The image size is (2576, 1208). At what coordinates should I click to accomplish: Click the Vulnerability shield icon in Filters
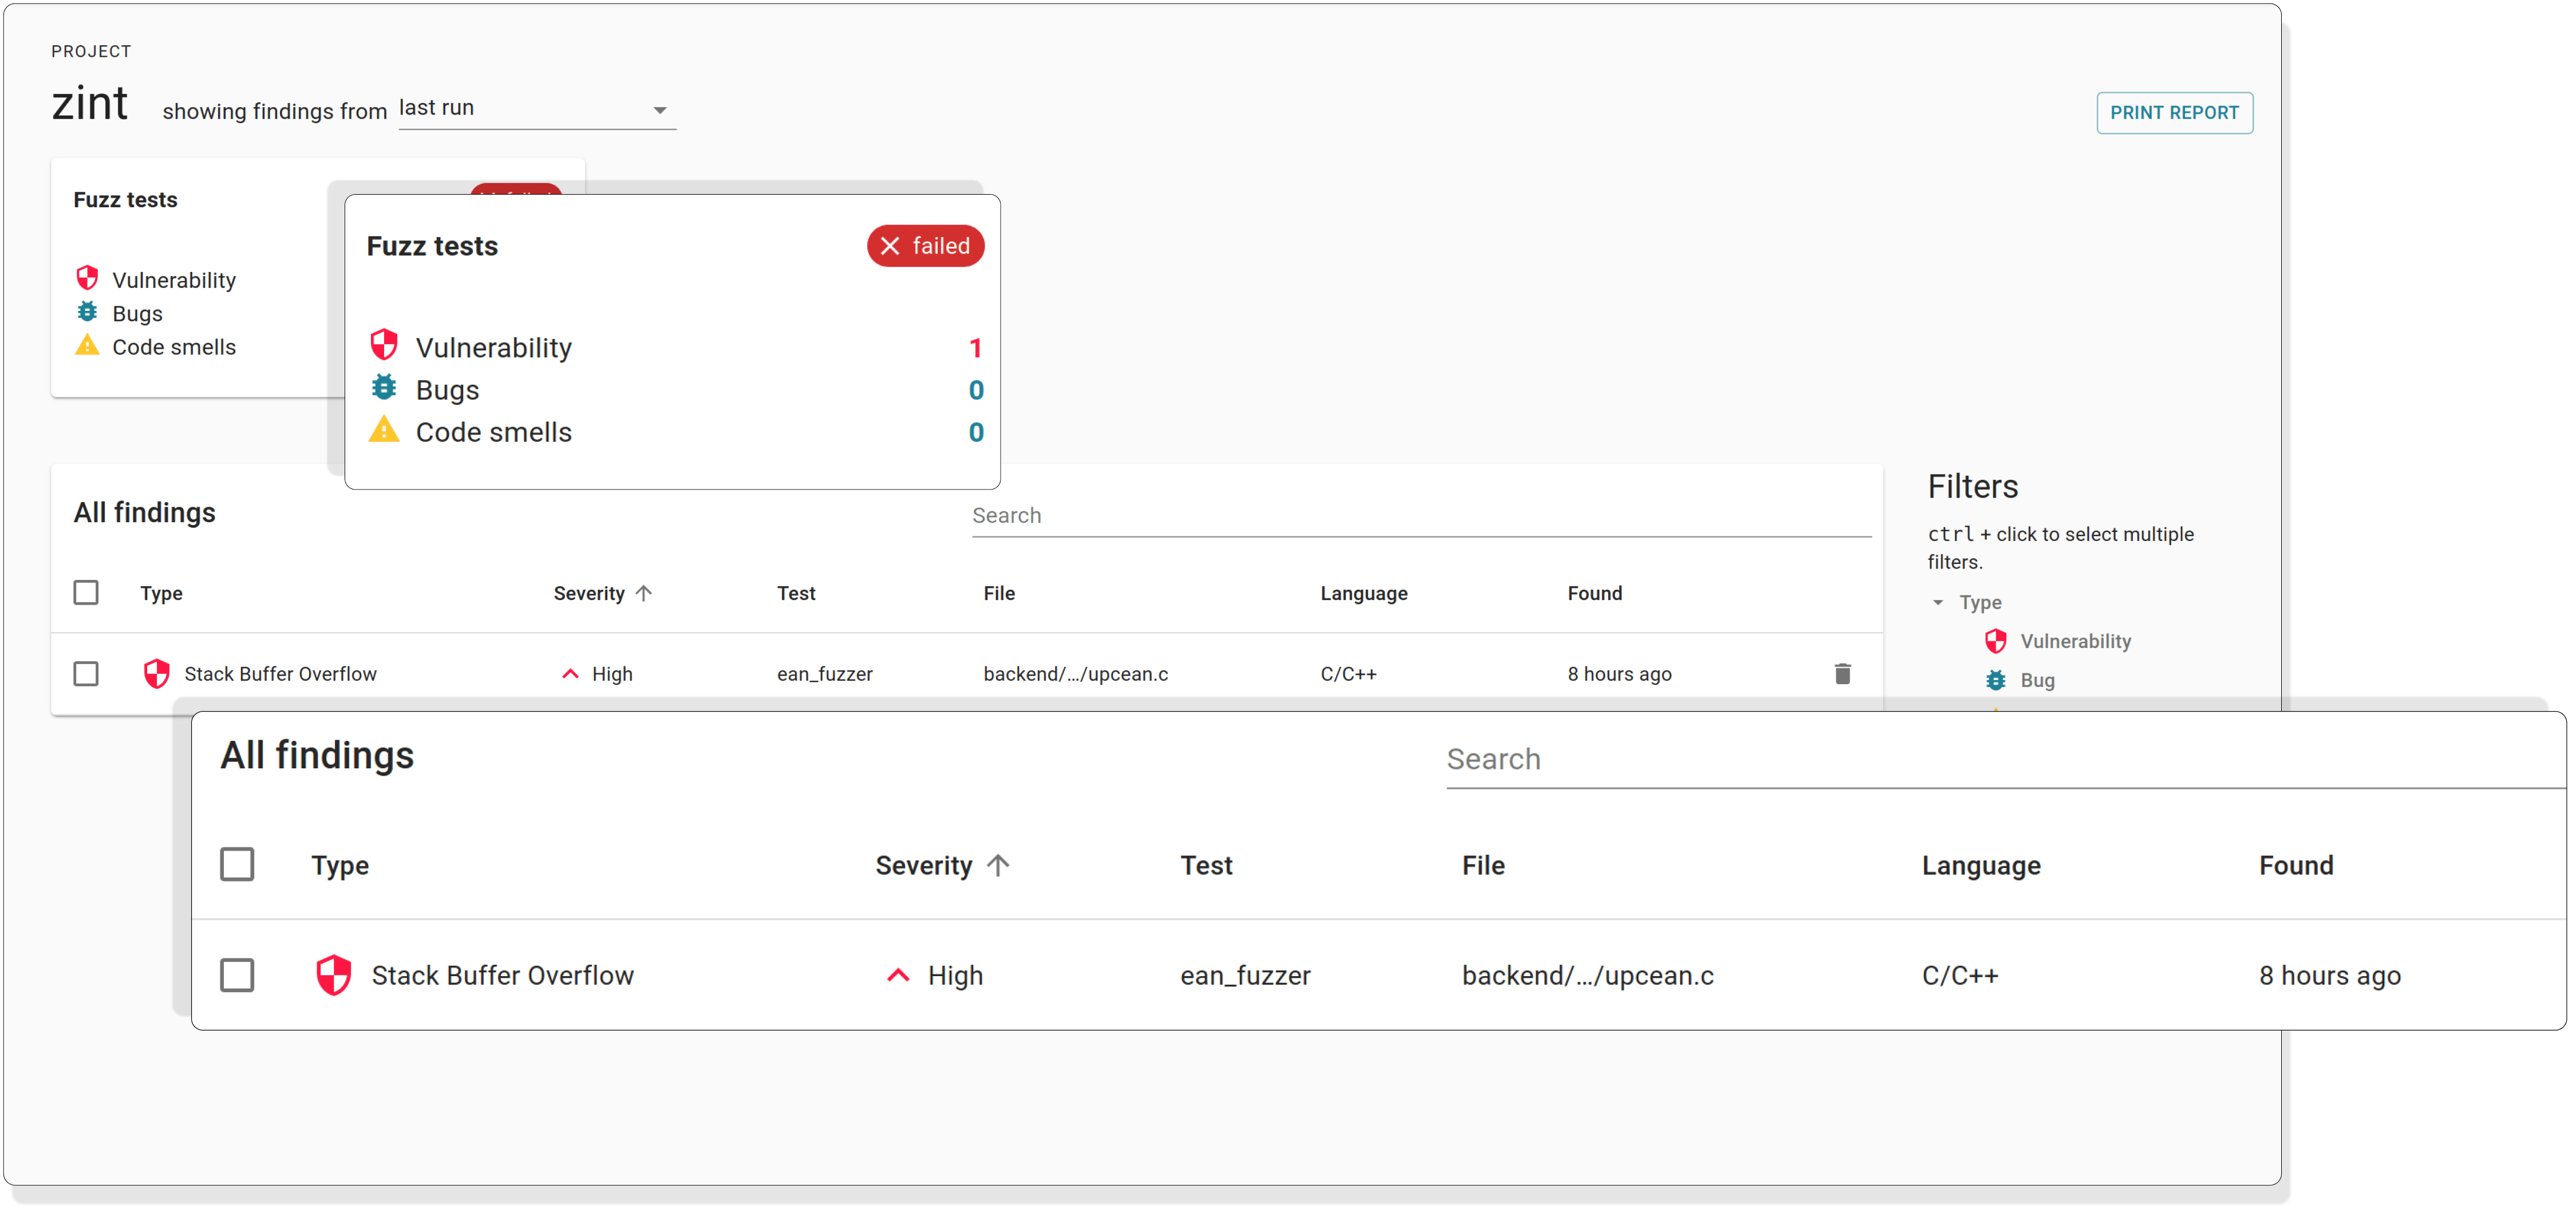(x=1995, y=641)
